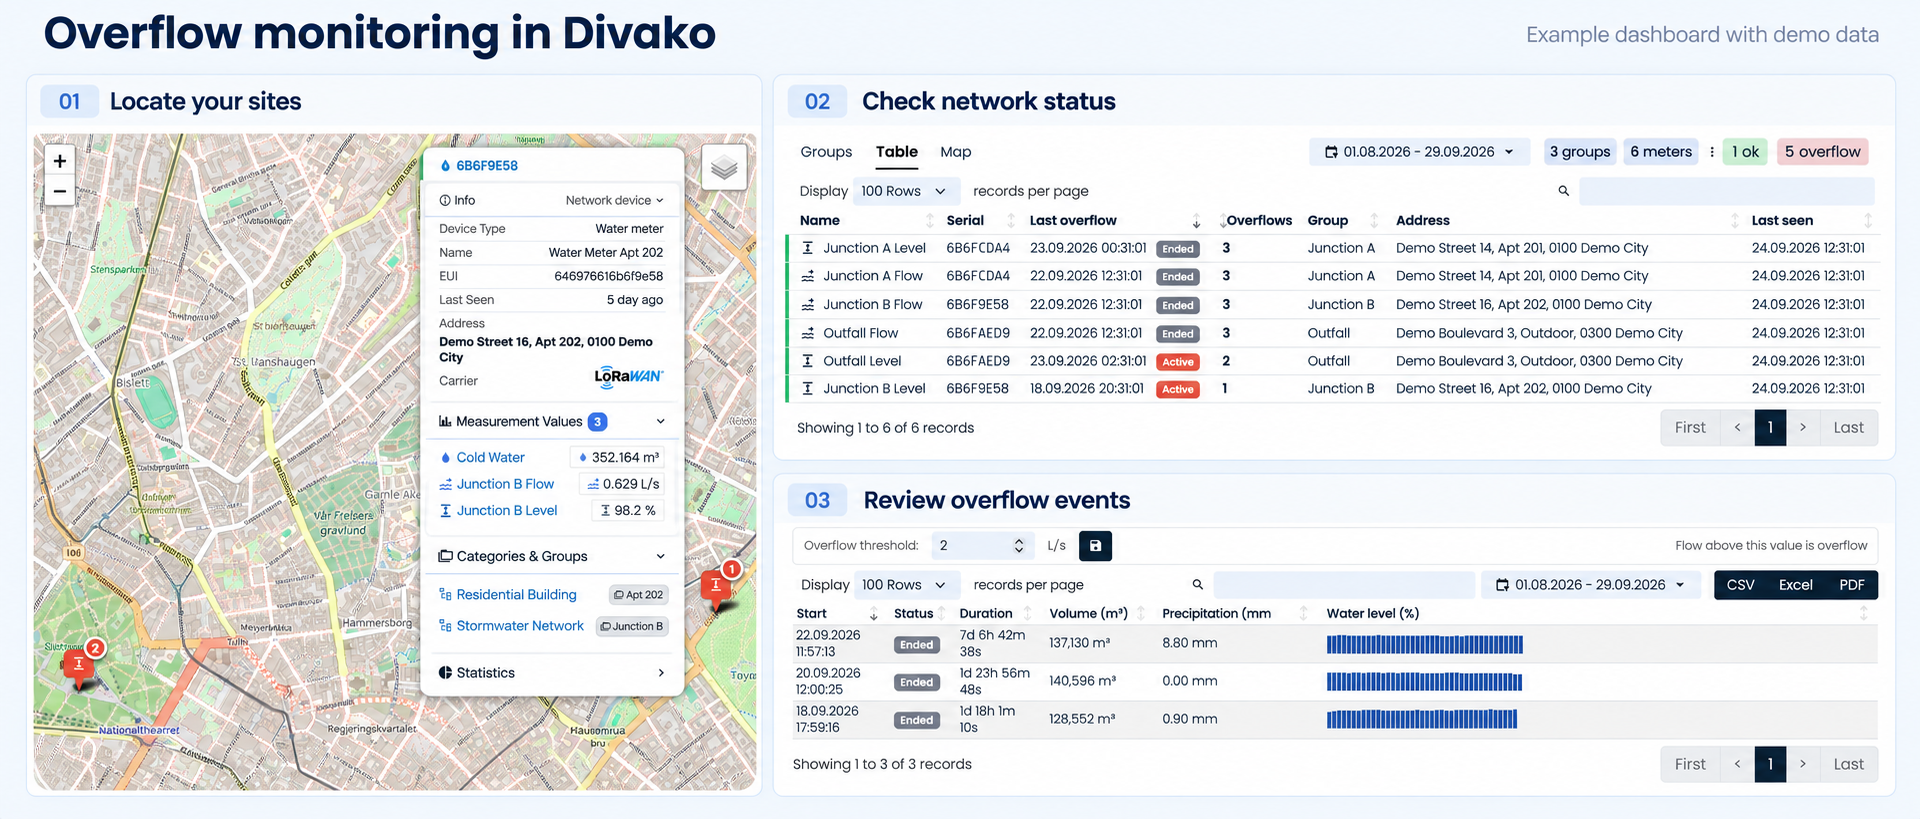The width and height of the screenshot is (1920, 819).
Task: Adjust the Overflow threshold stepper arrows
Action: 1018,546
